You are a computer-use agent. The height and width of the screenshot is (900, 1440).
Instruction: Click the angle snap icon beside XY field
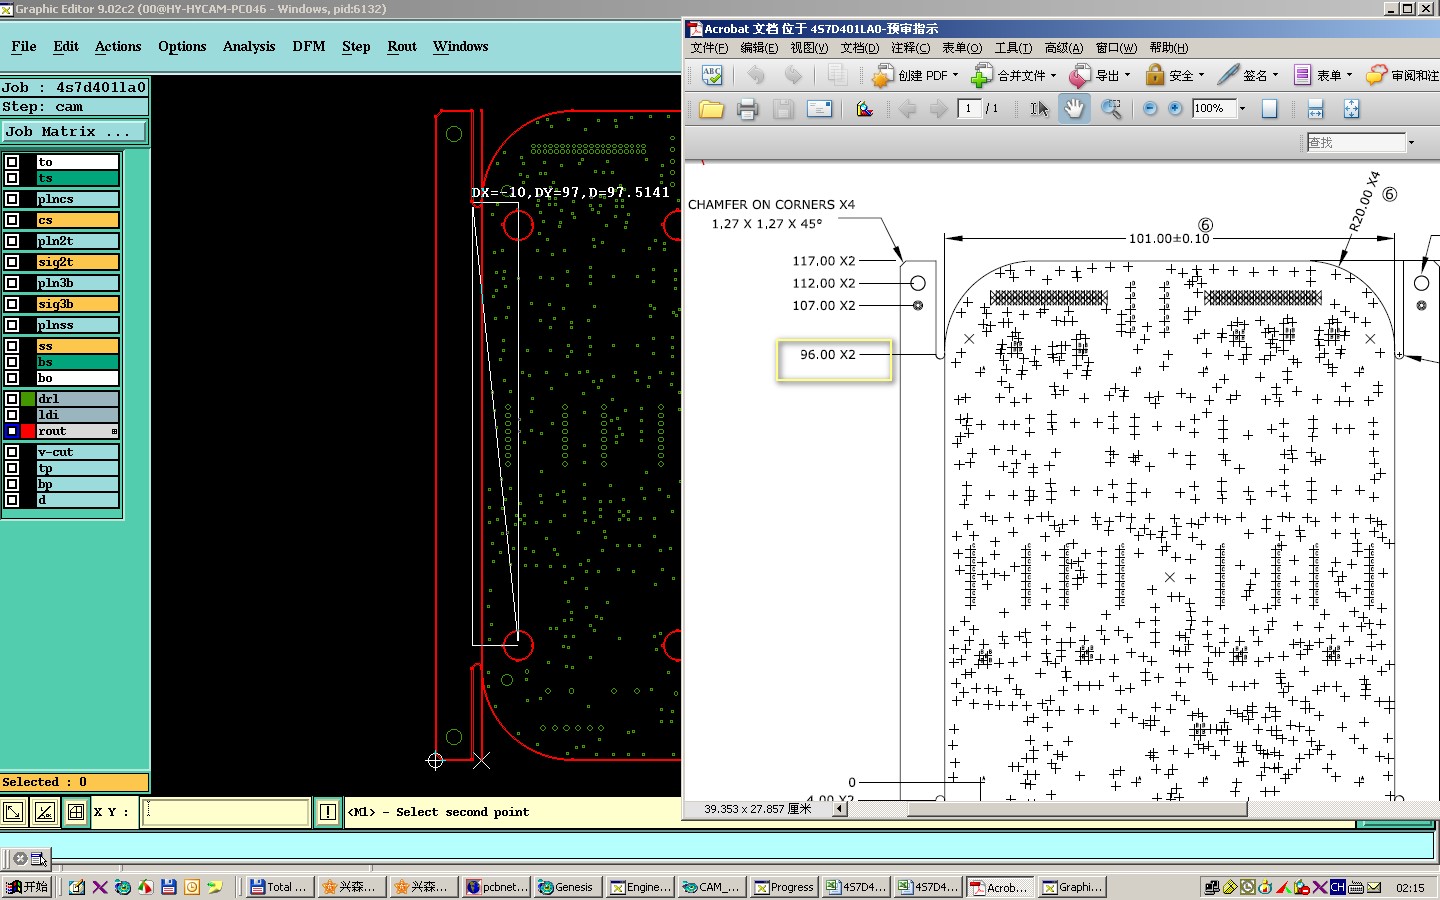tap(45, 812)
